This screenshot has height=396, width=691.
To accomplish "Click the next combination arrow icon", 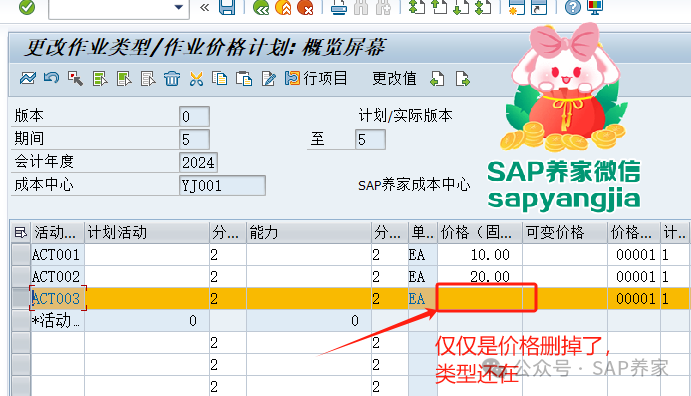I will pyautogui.click(x=462, y=79).
